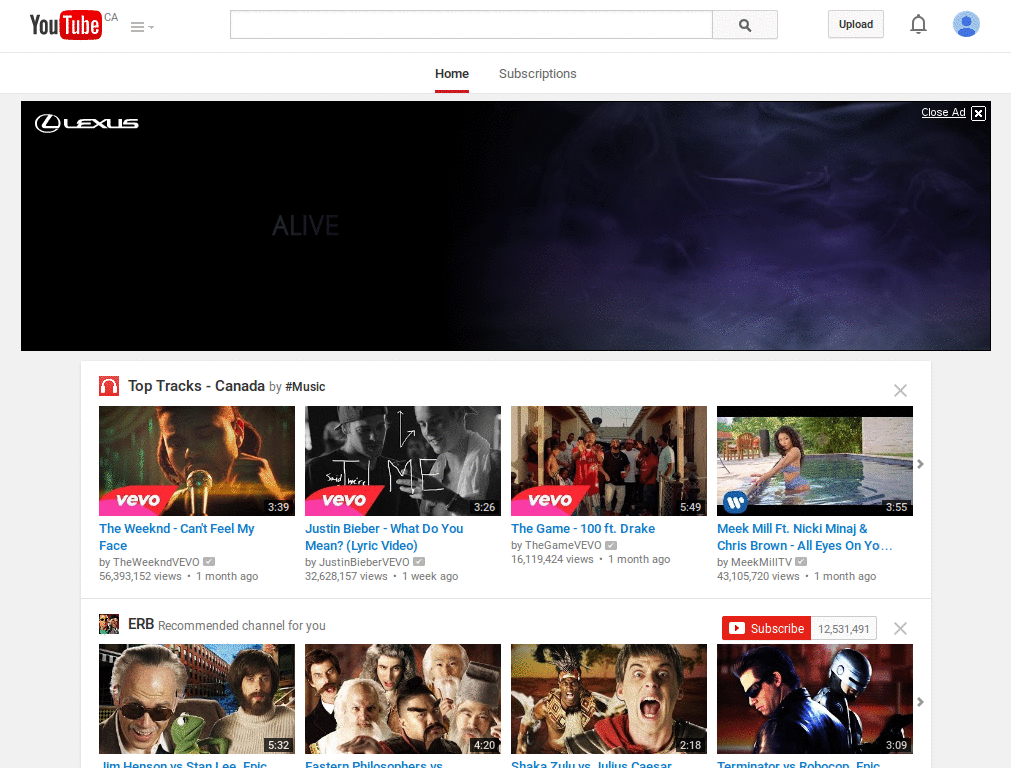This screenshot has width=1024, height=768.
Task: Click the Lexus logo in ad
Action: pos(87,123)
